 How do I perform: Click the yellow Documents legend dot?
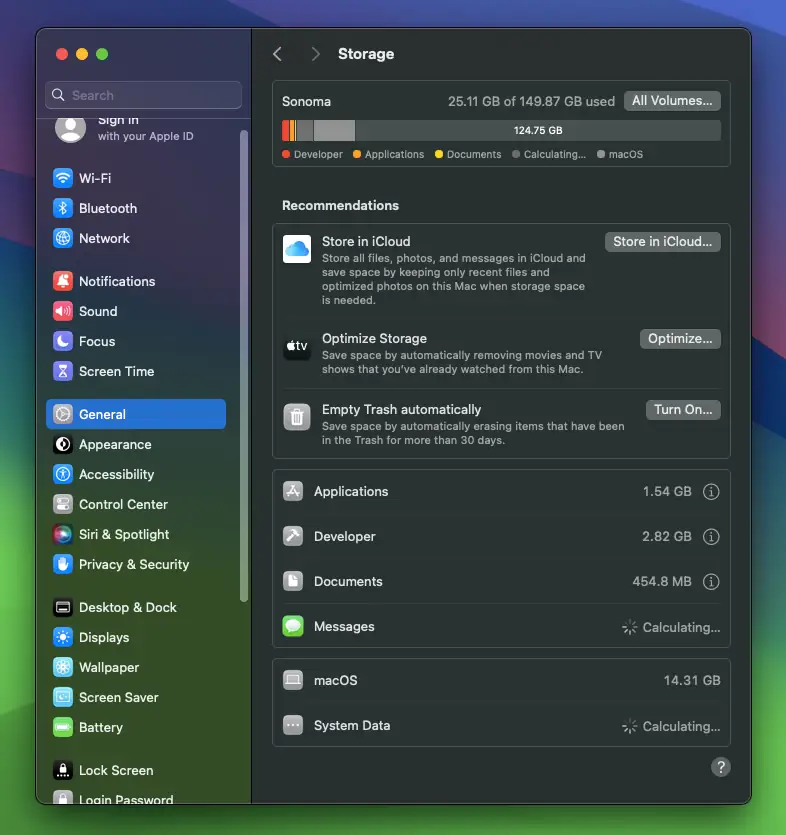pos(439,154)
